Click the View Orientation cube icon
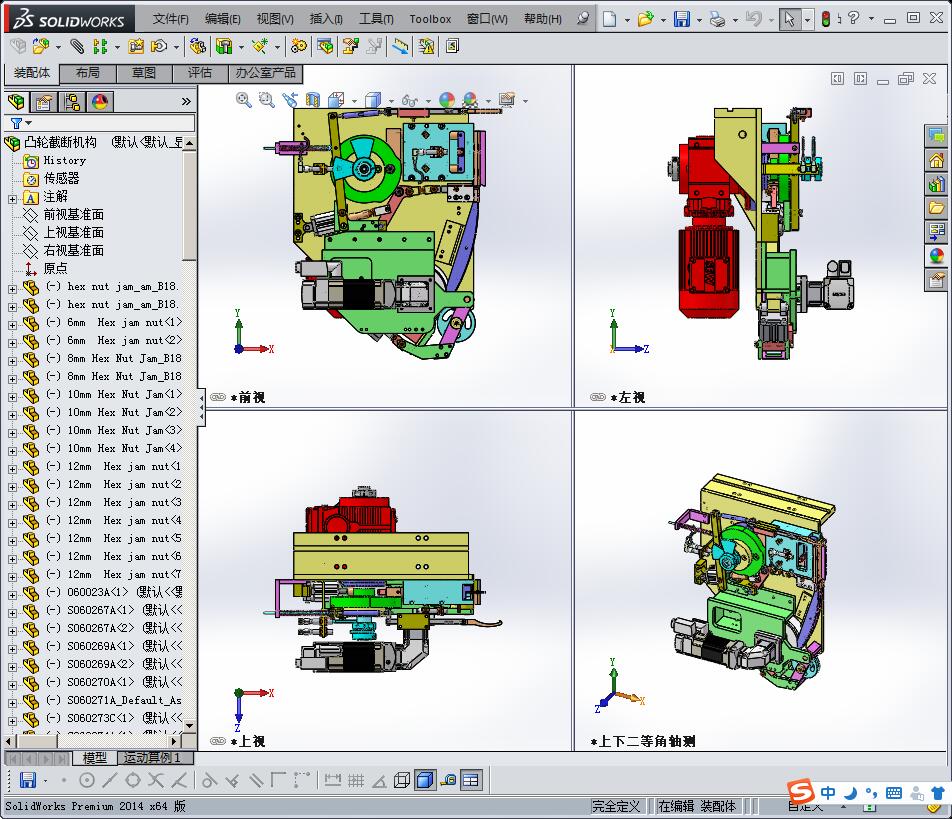Viewport: 952px width, 819px height. pos(335,100)
